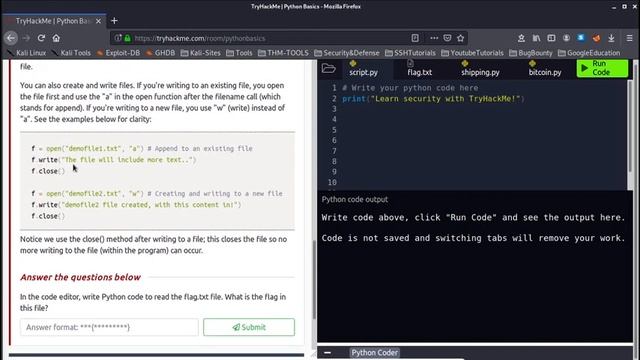Expand the YoutubeTutorials bookmark folder
Screen dimensions: 640x360
[x=472, y=53]
